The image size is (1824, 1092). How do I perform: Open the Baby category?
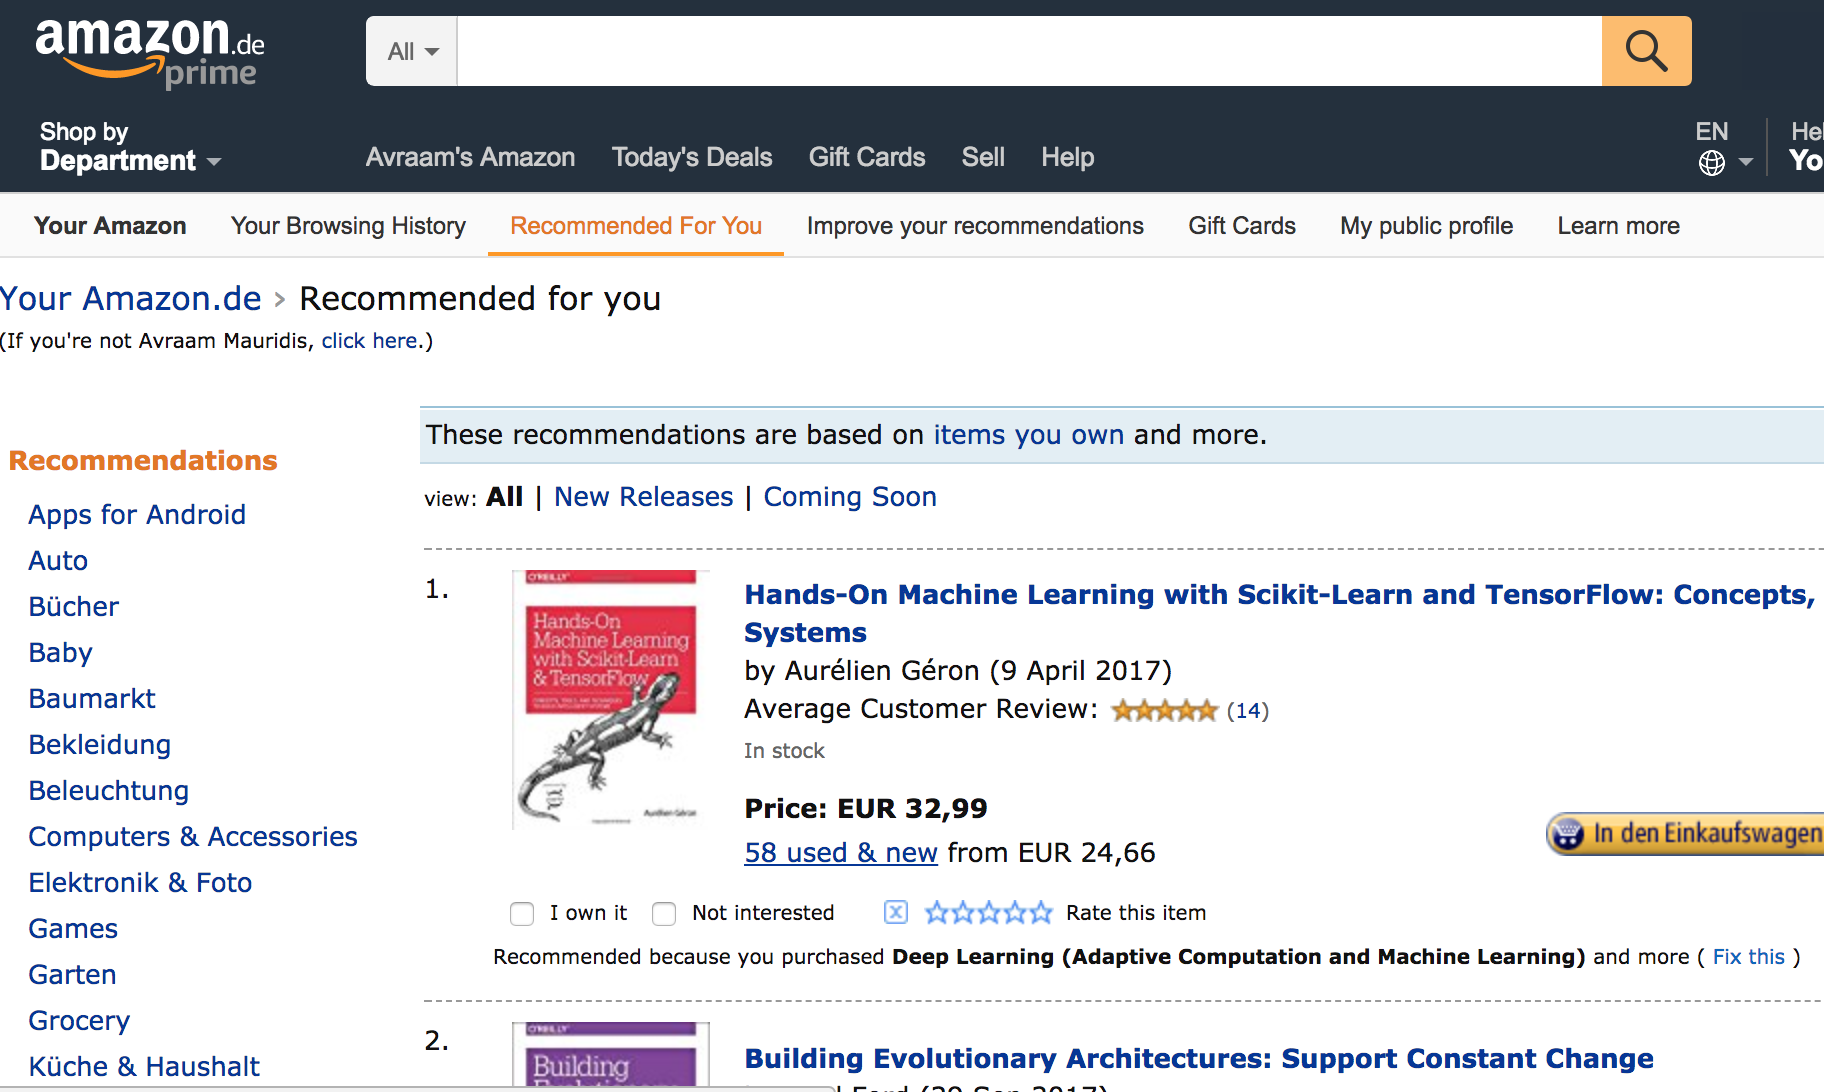pos(60,653)
